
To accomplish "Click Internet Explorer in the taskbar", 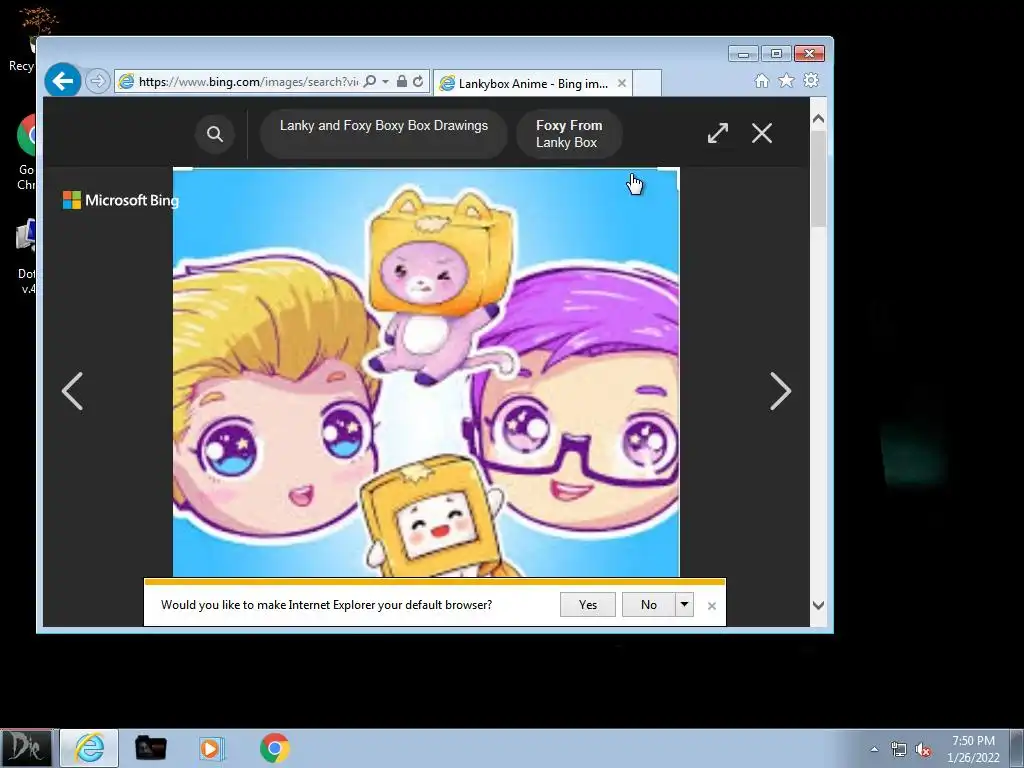I will [x=89, y=748].
